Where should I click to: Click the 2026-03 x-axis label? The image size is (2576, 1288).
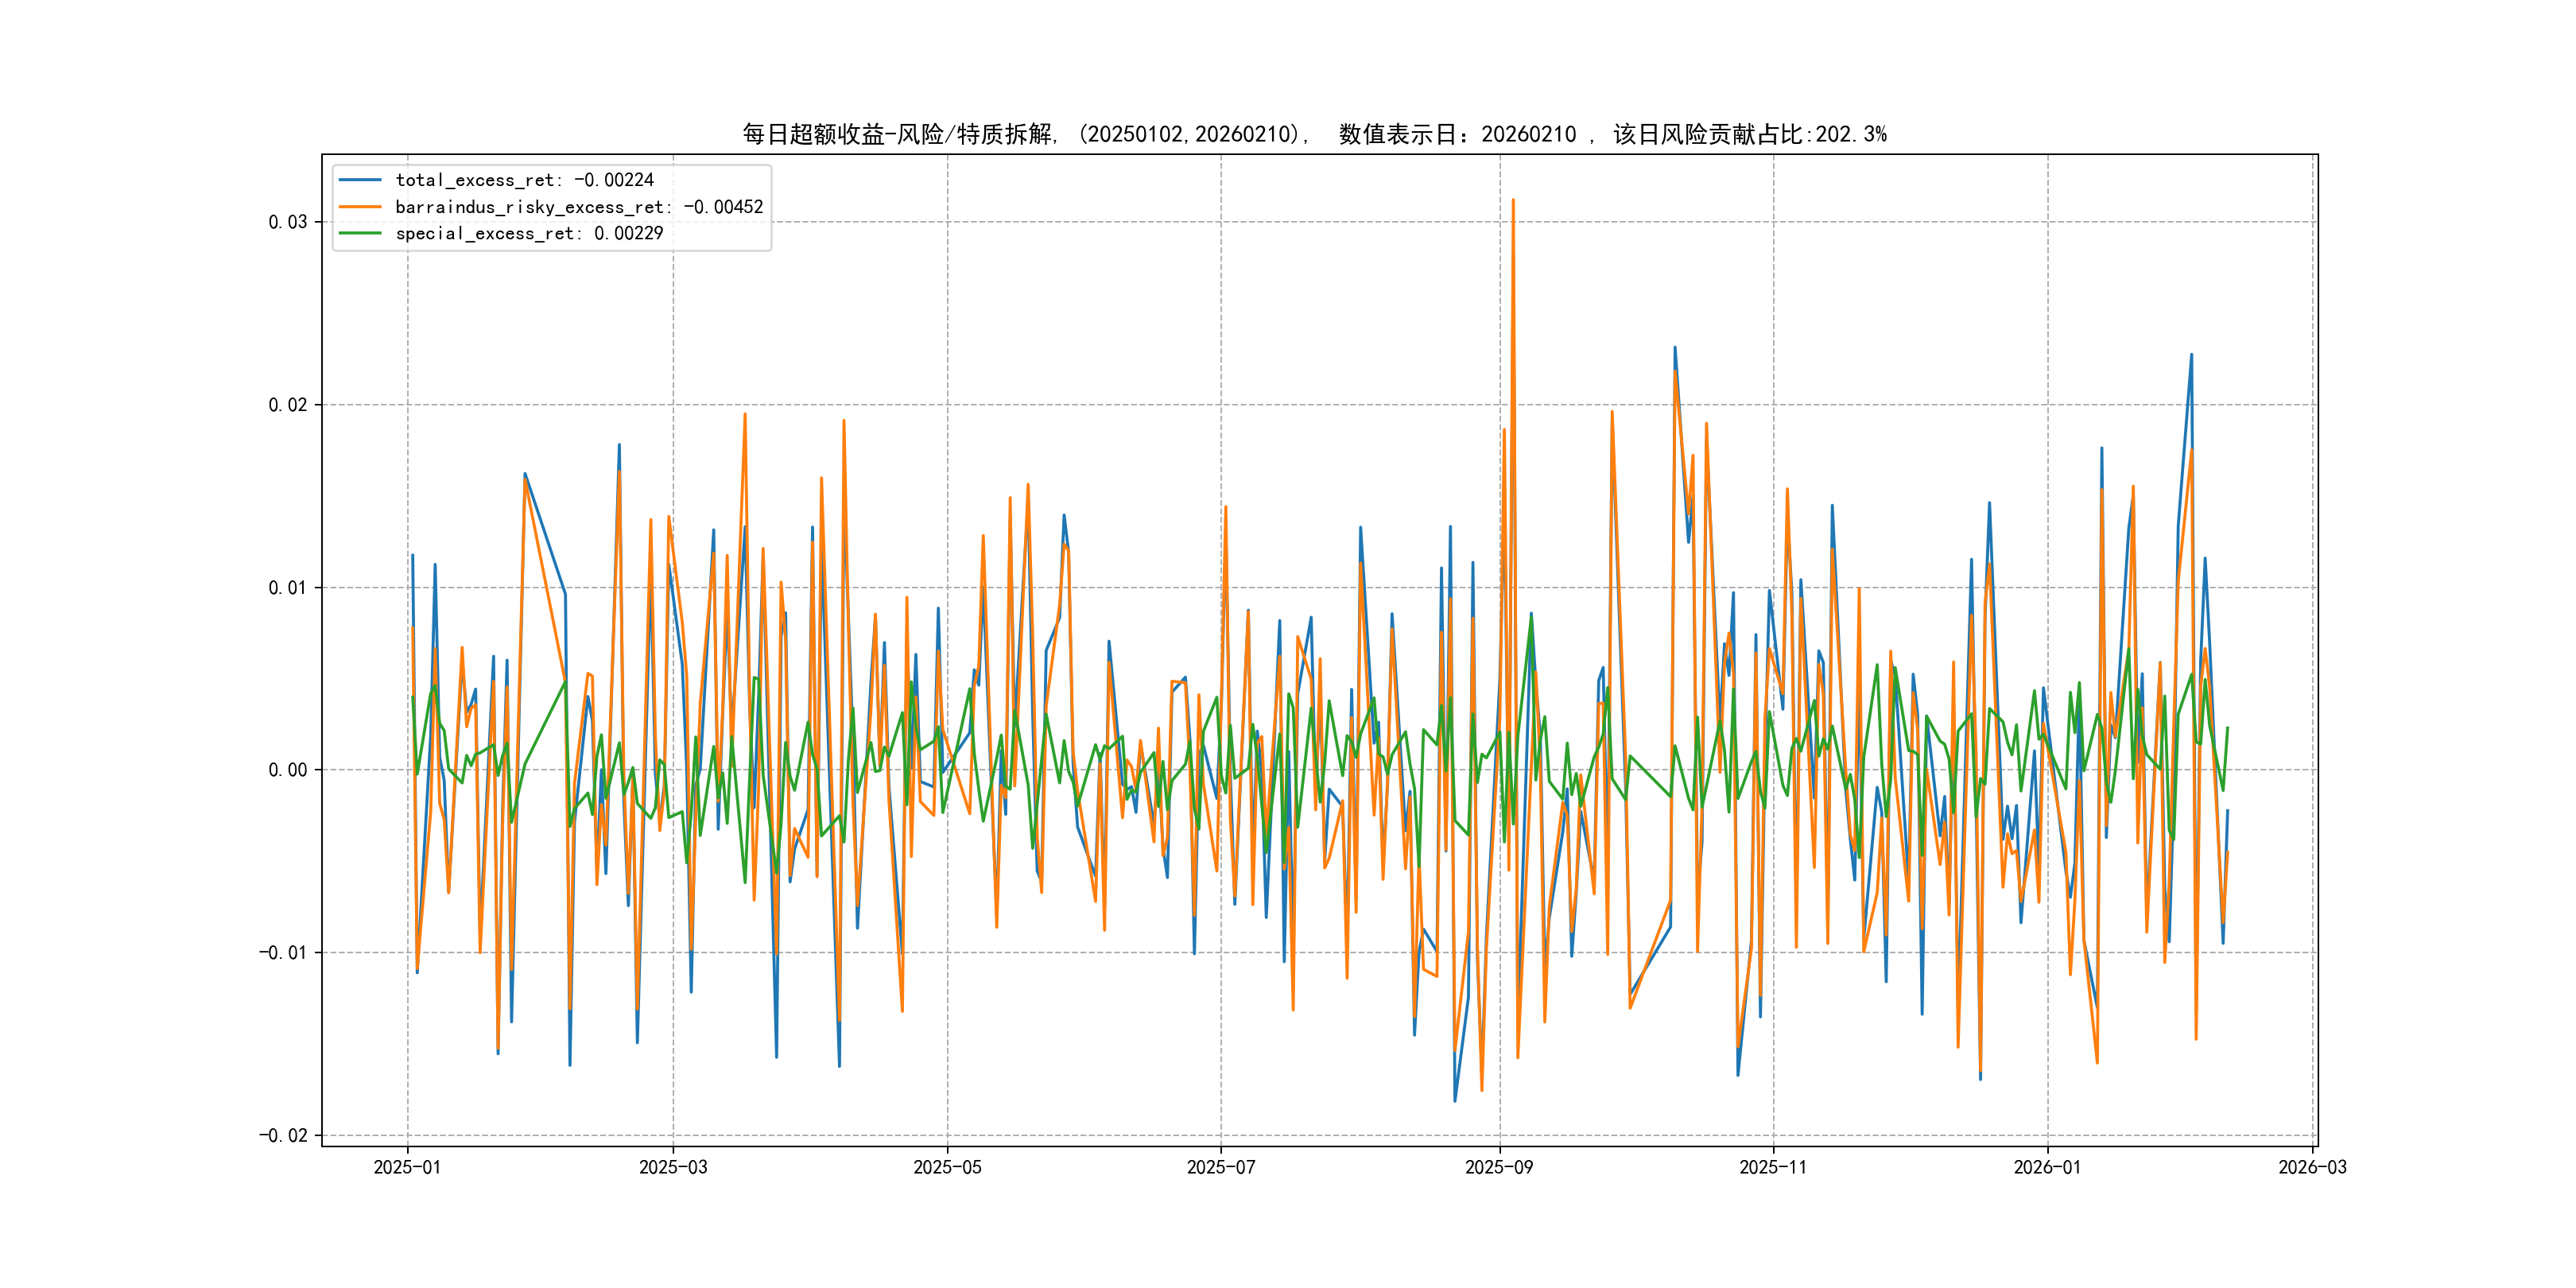2312,1167
